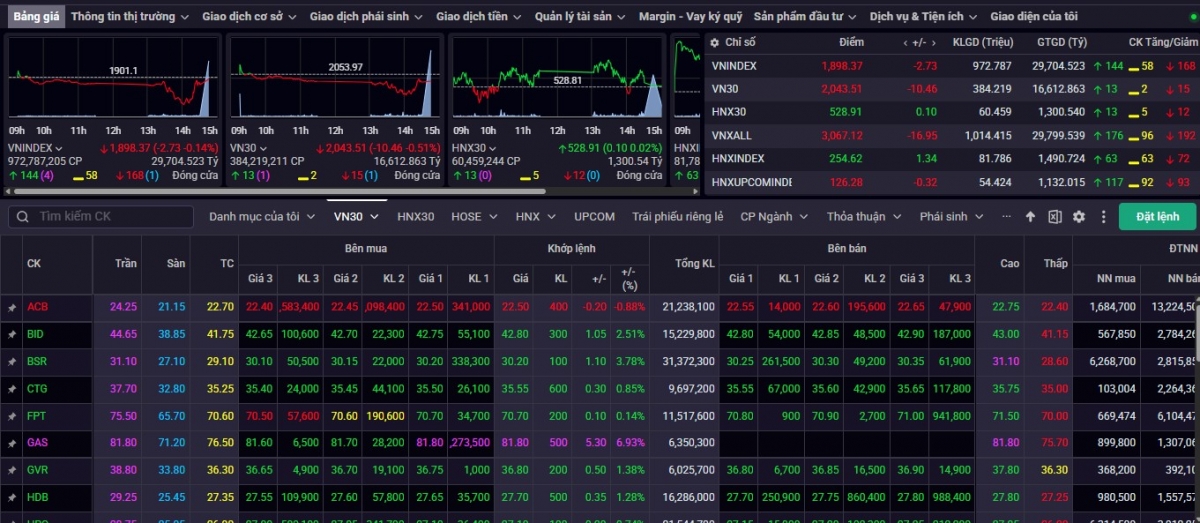
Task: Open the Thỏa thuận dropdown
Action: 864,216
